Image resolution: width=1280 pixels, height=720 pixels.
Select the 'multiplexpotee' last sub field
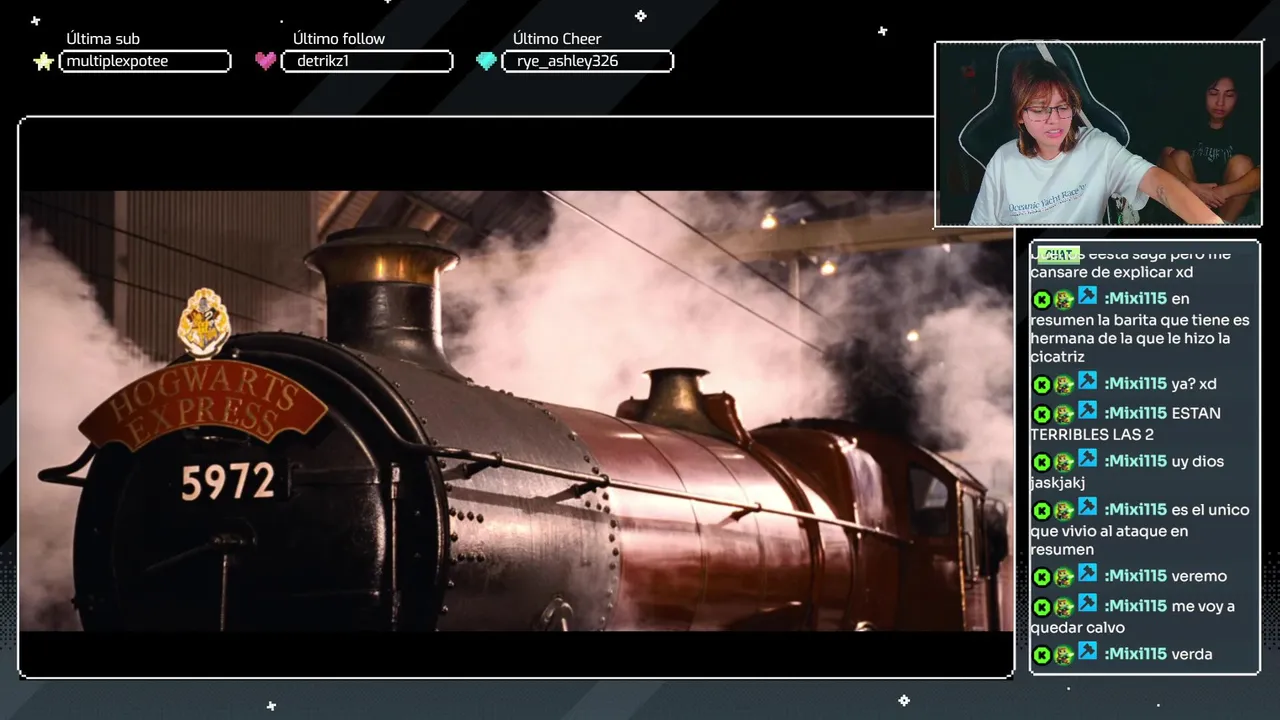click(x=145, y=61)
